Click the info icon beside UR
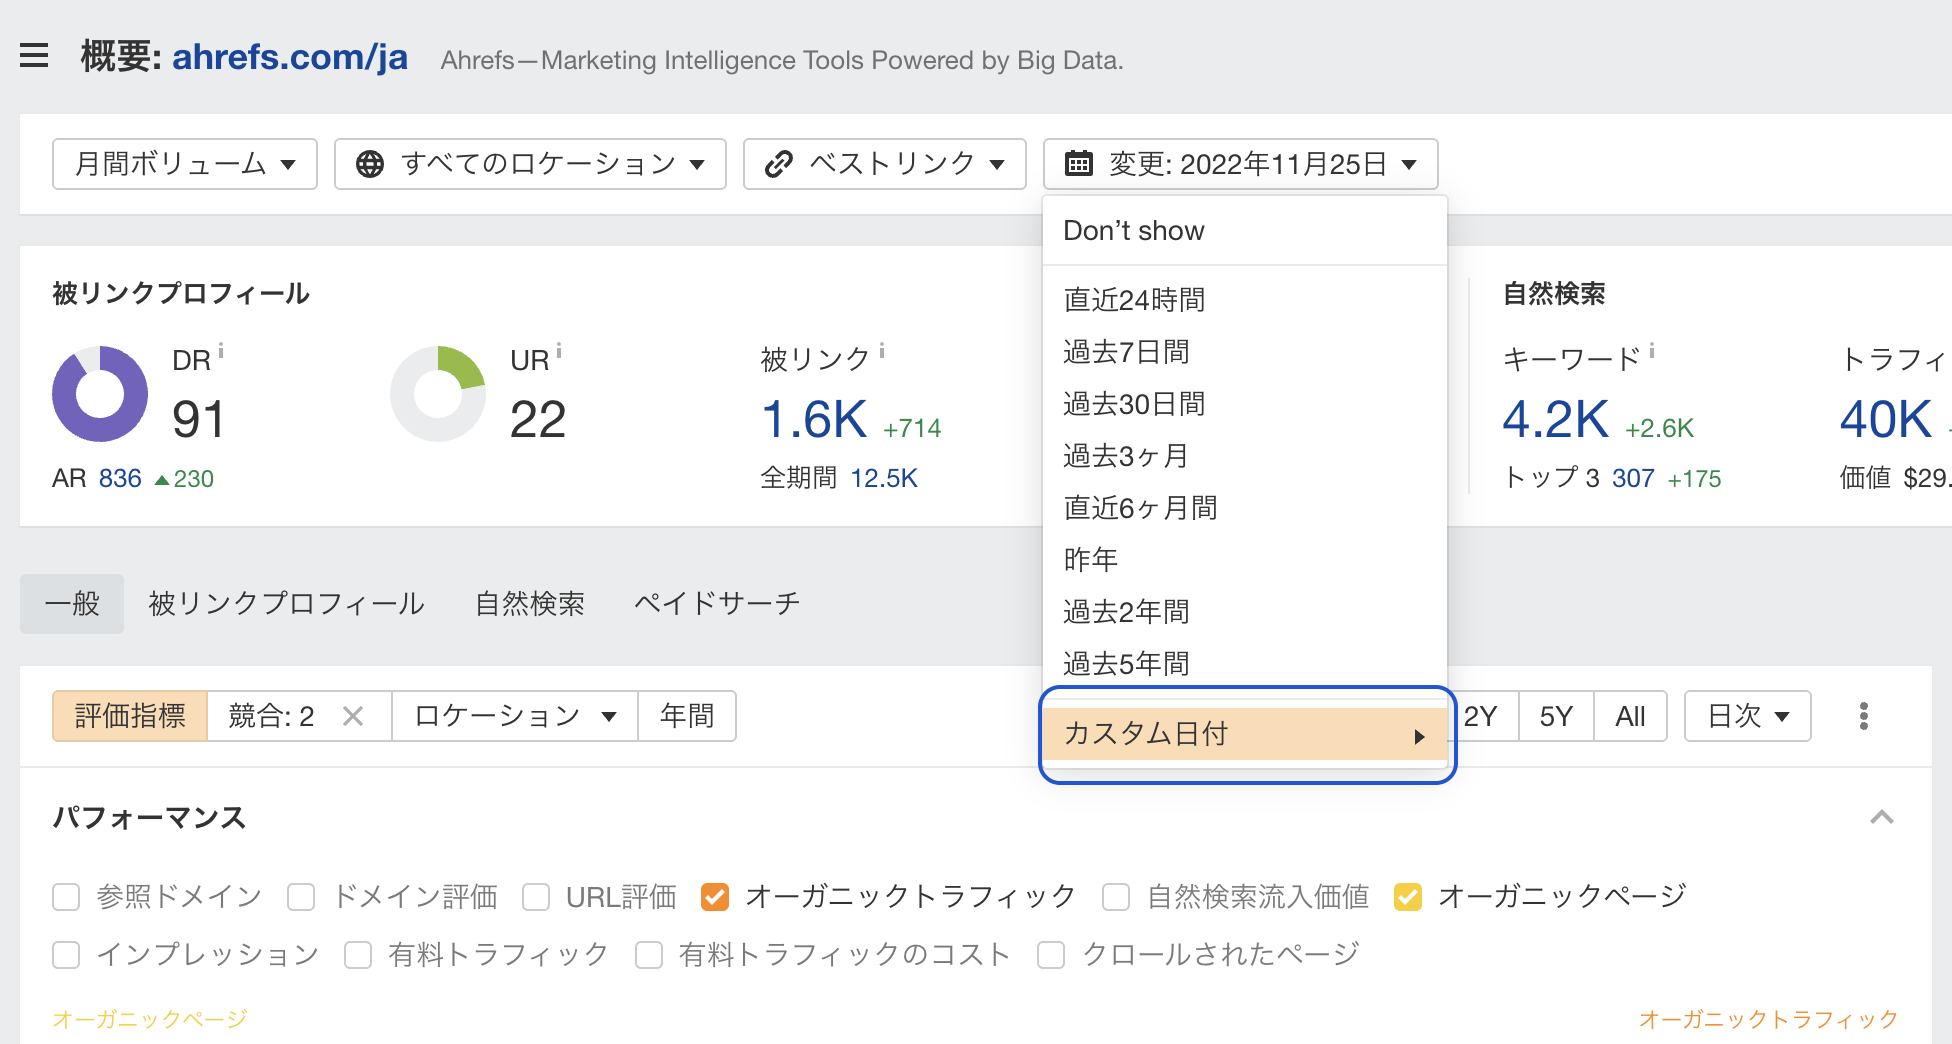Image resolution: width=1952 pixels, height=1044 pixels. (559, 351)
